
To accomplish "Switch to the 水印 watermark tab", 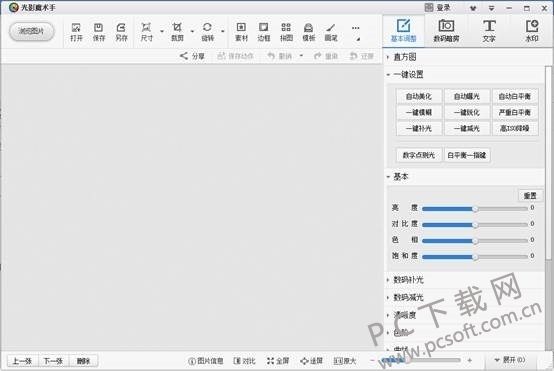I will (x=532, y=31).
